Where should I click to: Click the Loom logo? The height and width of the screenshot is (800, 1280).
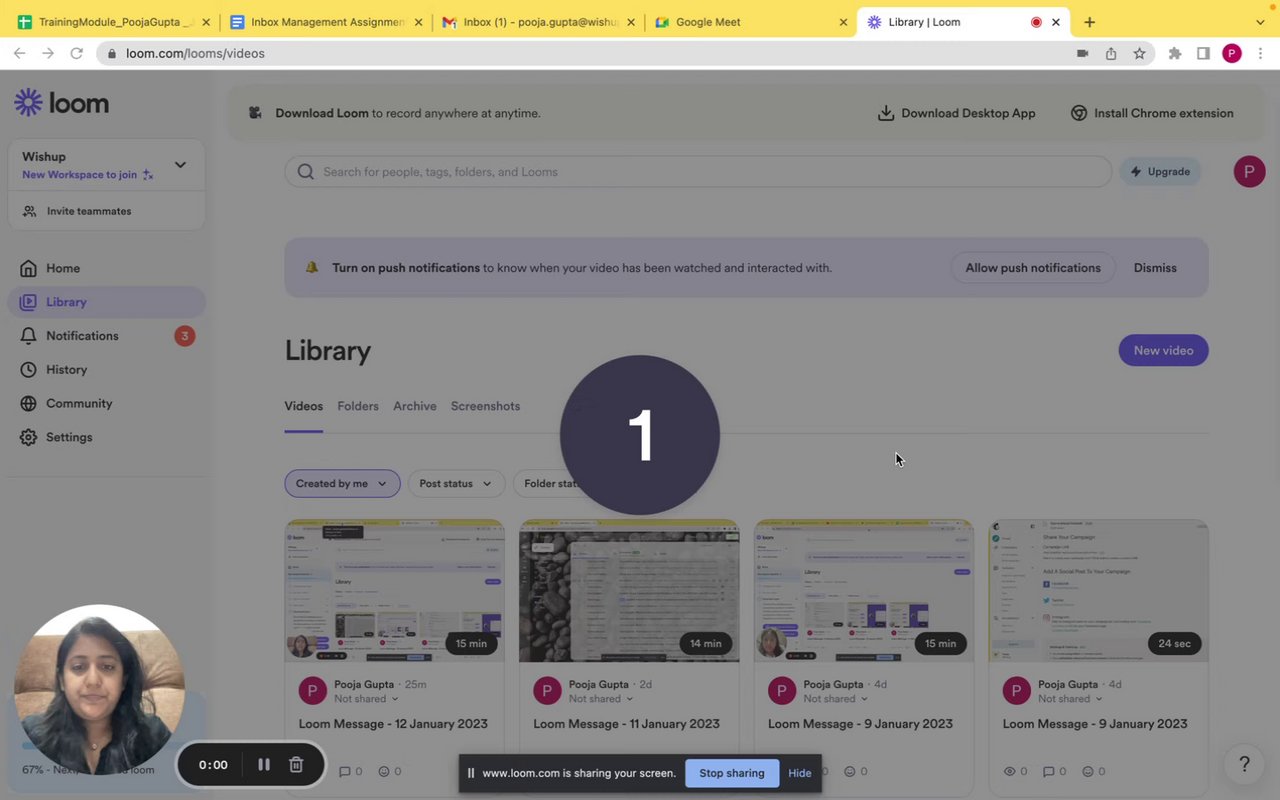(x=61, y=103)
